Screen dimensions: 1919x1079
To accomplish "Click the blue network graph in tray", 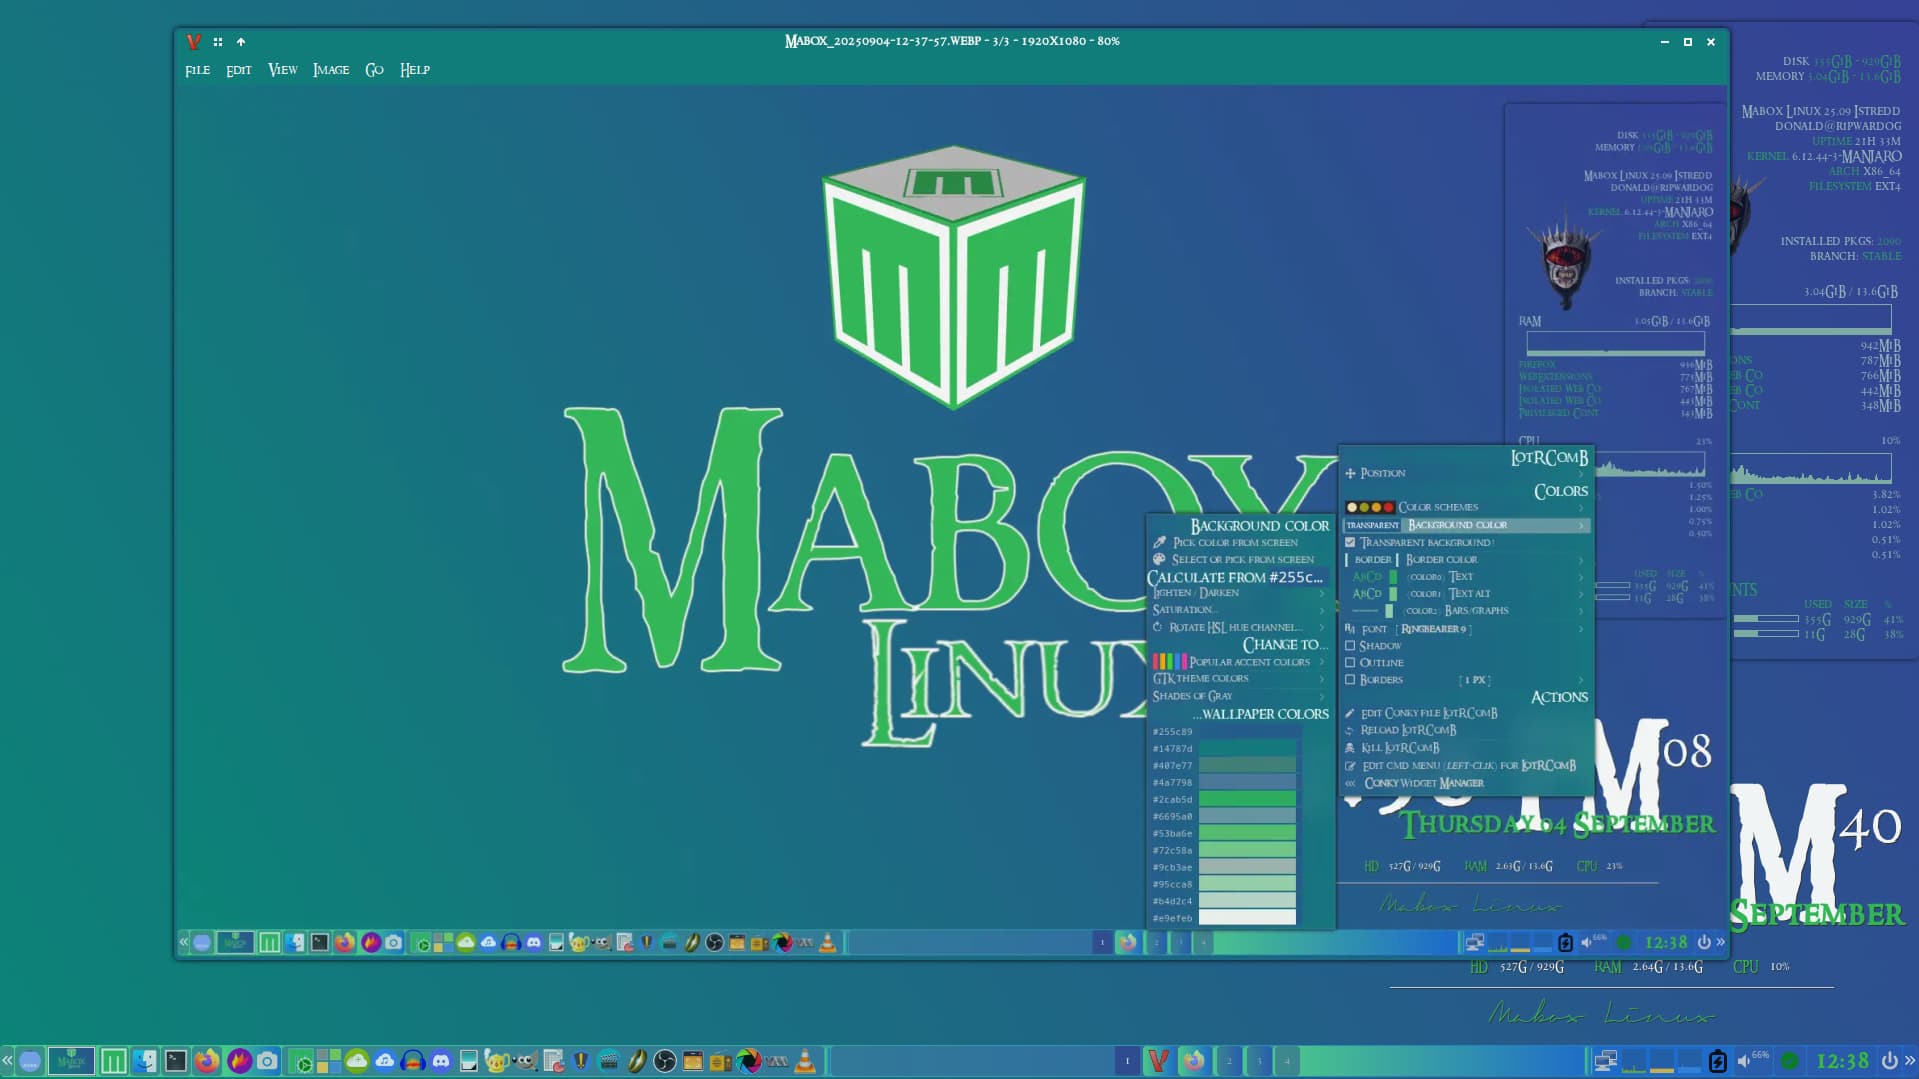I will pyautogui.click(x=1690, y=1061).
